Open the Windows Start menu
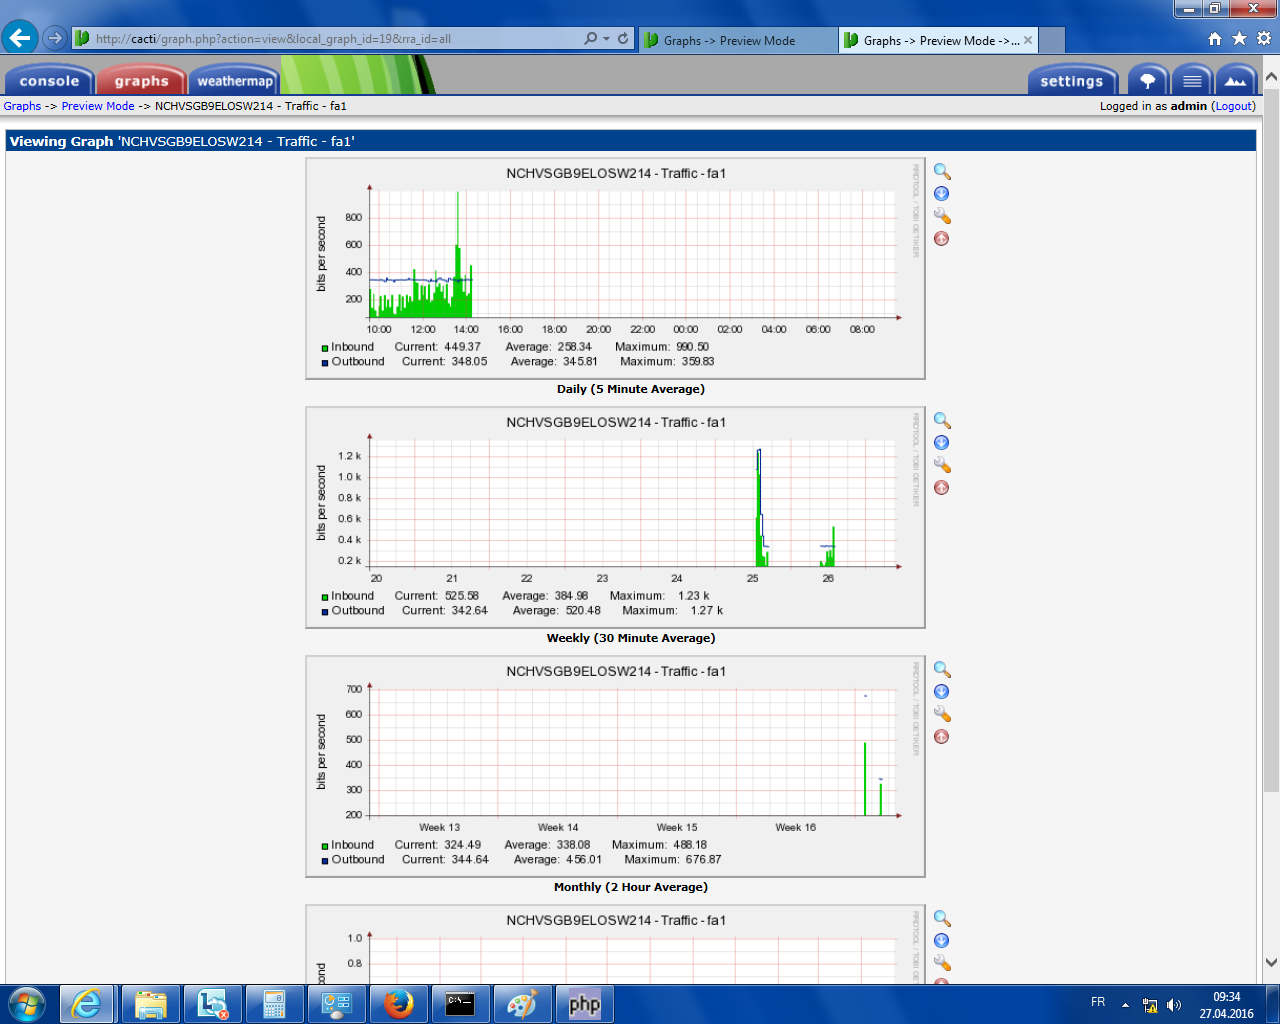The width and height of the screenshot is (1280, 1024). tap(27, 1004)
